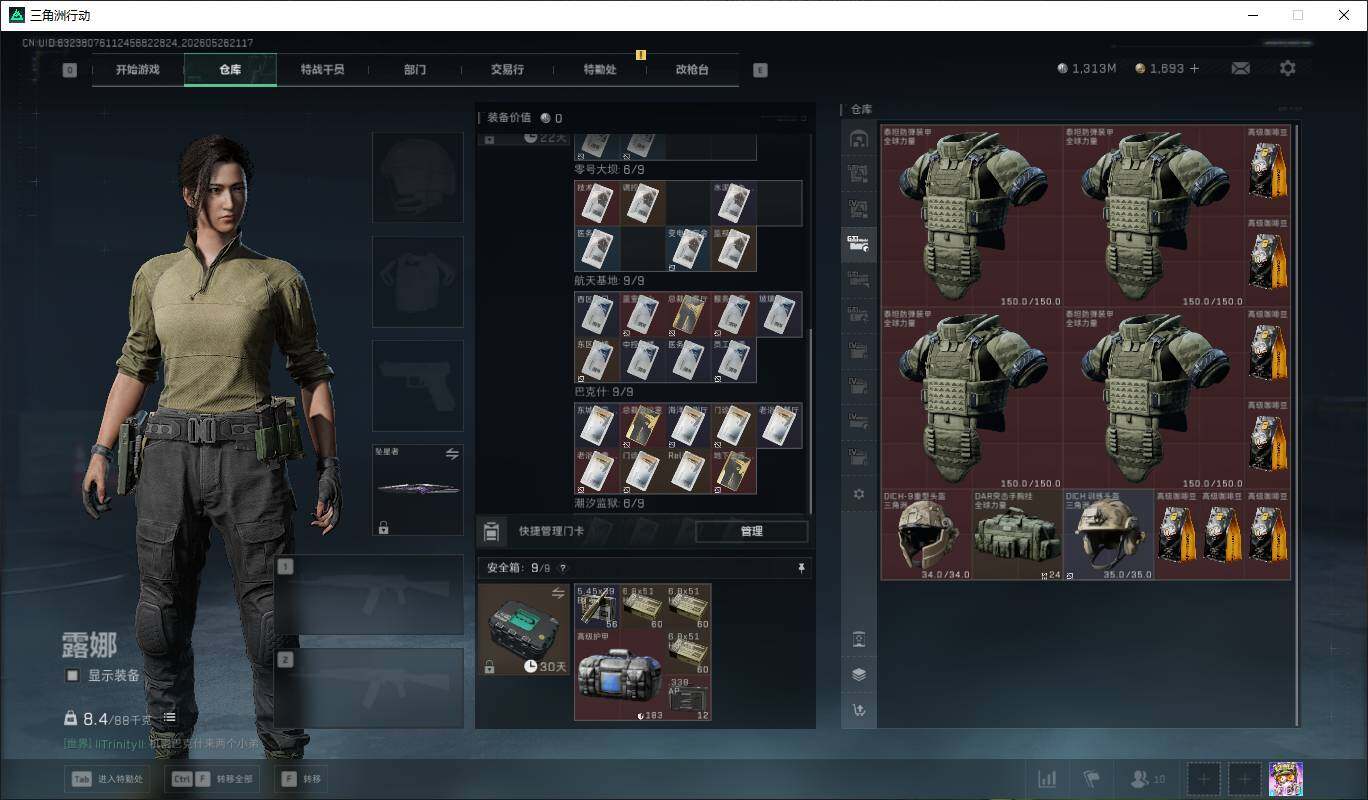Click the 1,313M currency balance

(x=1087, y=68)
